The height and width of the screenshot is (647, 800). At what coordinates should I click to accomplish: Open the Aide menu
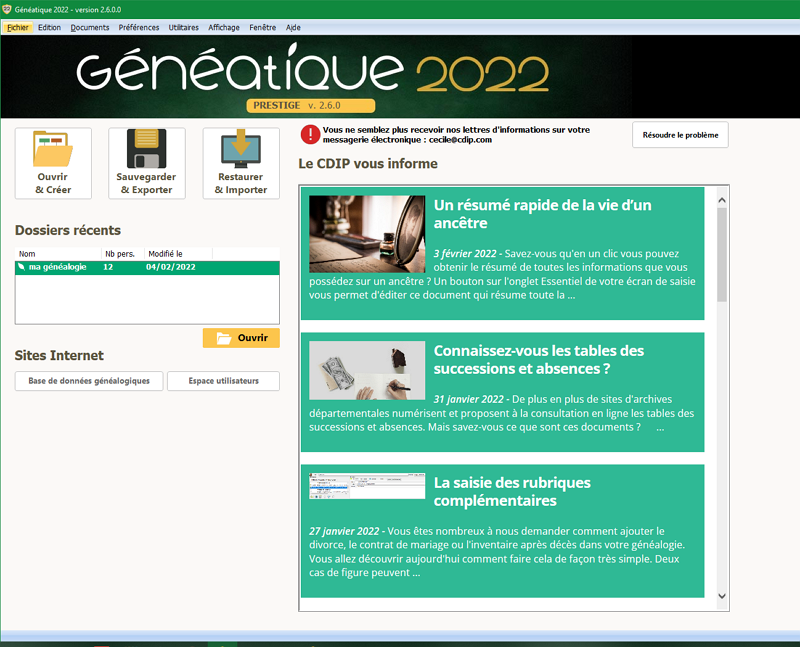point(293,28)
